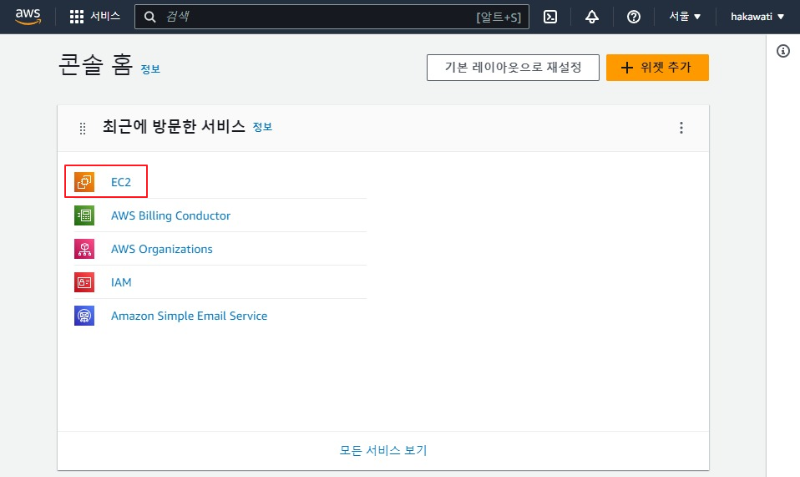Click the 위젯 추가 button
The height and width of the screenshot is (477, 800).
coord(657,67)
